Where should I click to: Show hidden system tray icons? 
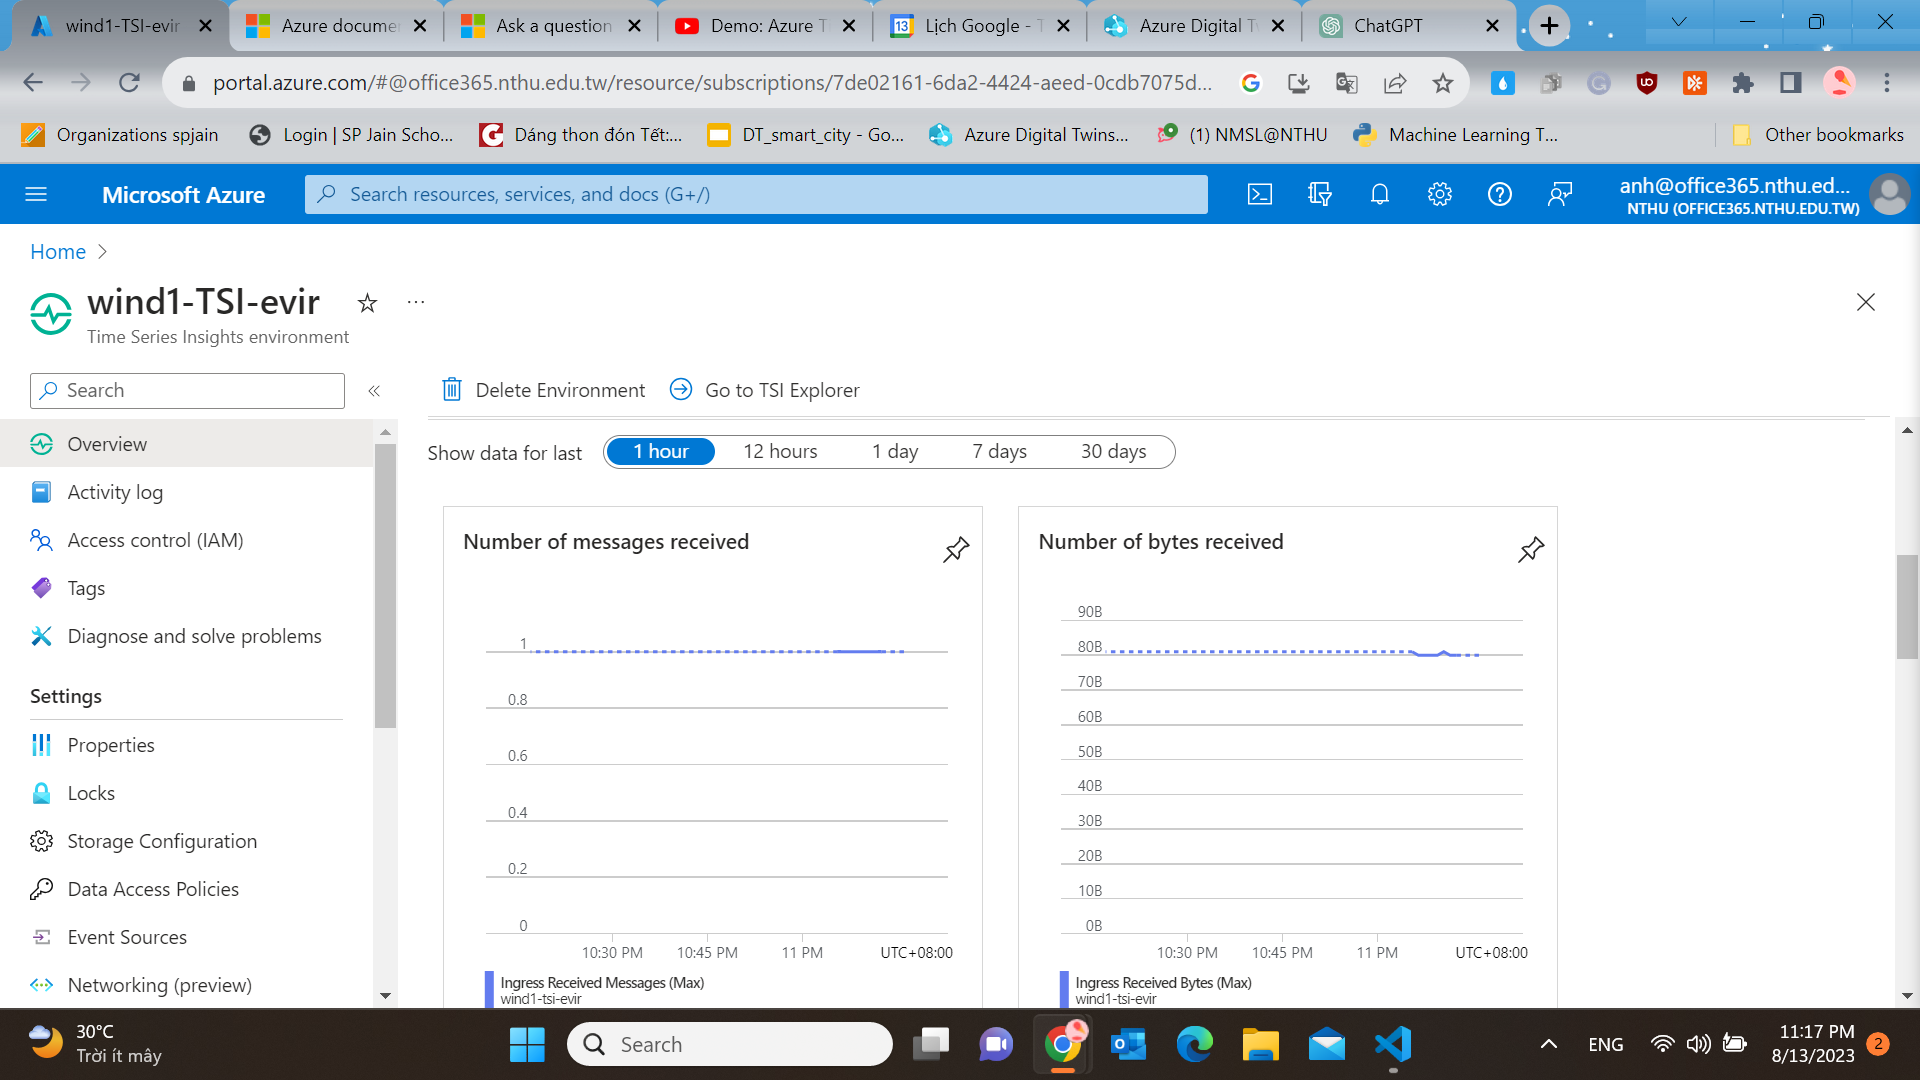pos(1549,1045)
